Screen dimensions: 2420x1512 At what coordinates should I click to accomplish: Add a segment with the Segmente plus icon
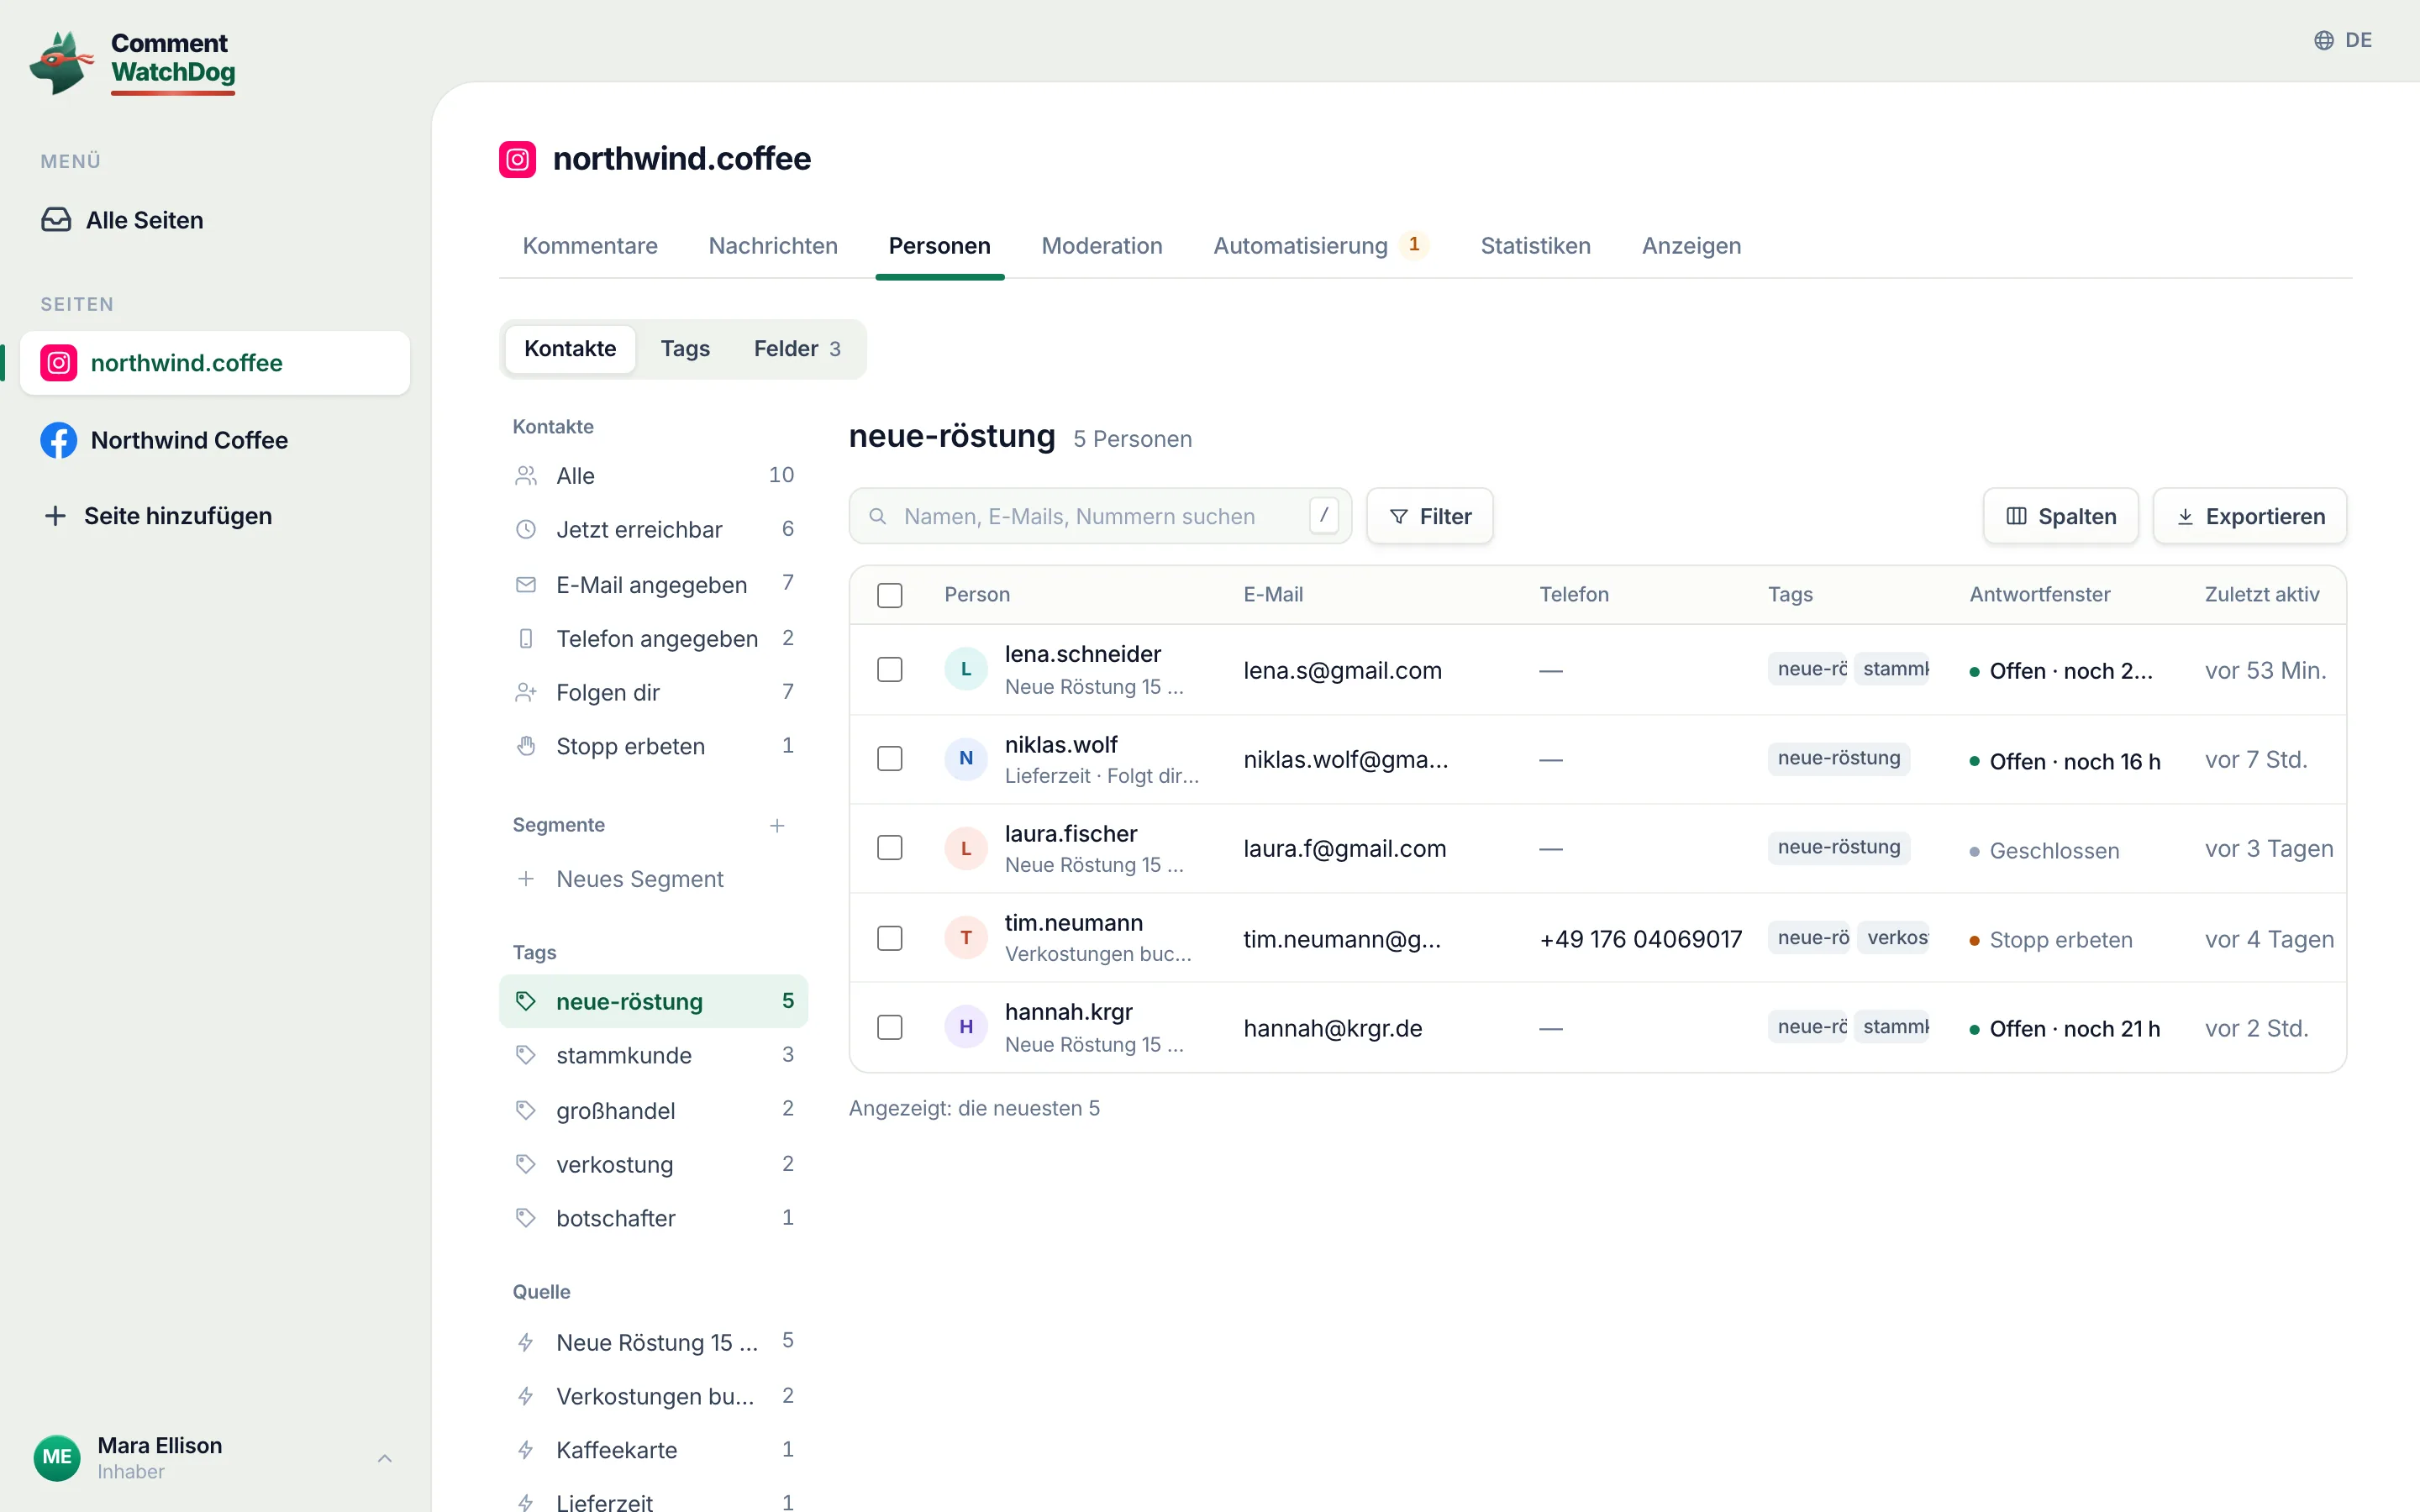tap(777, 825)
